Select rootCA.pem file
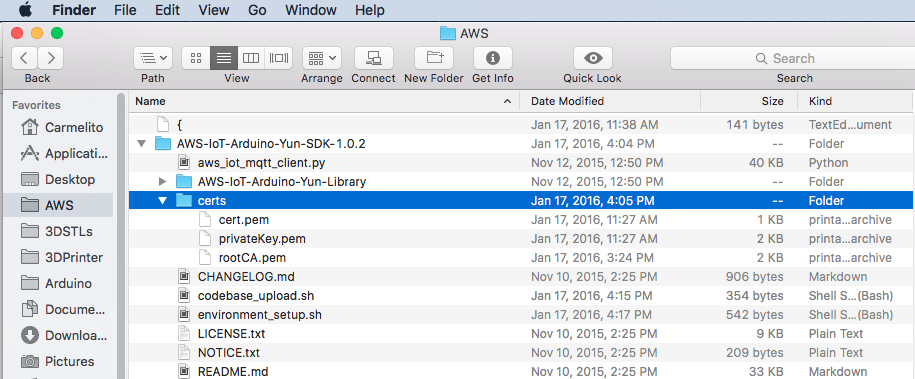The image size is (915, 379). (x=520, y=258)
